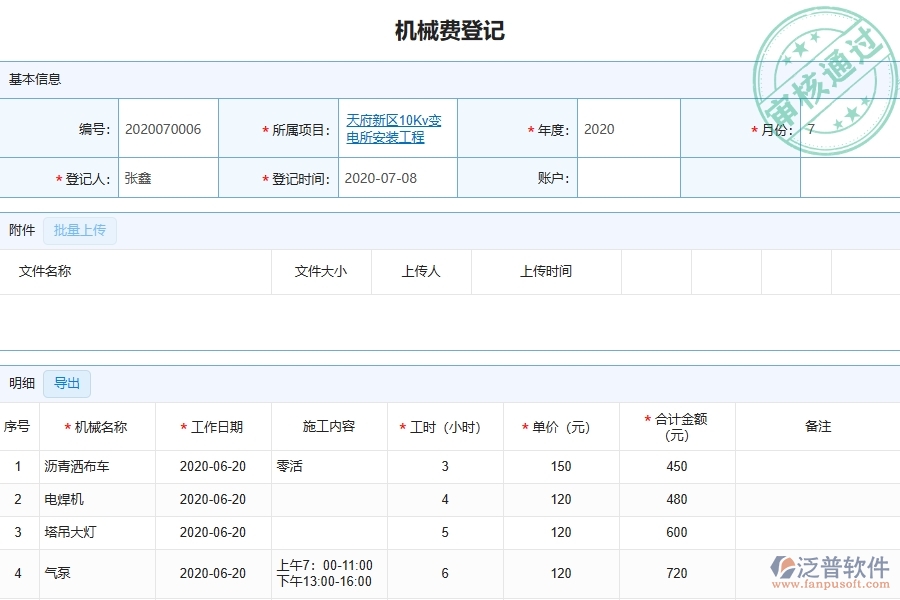Select the 机械名称 column header

pos(100,427)
